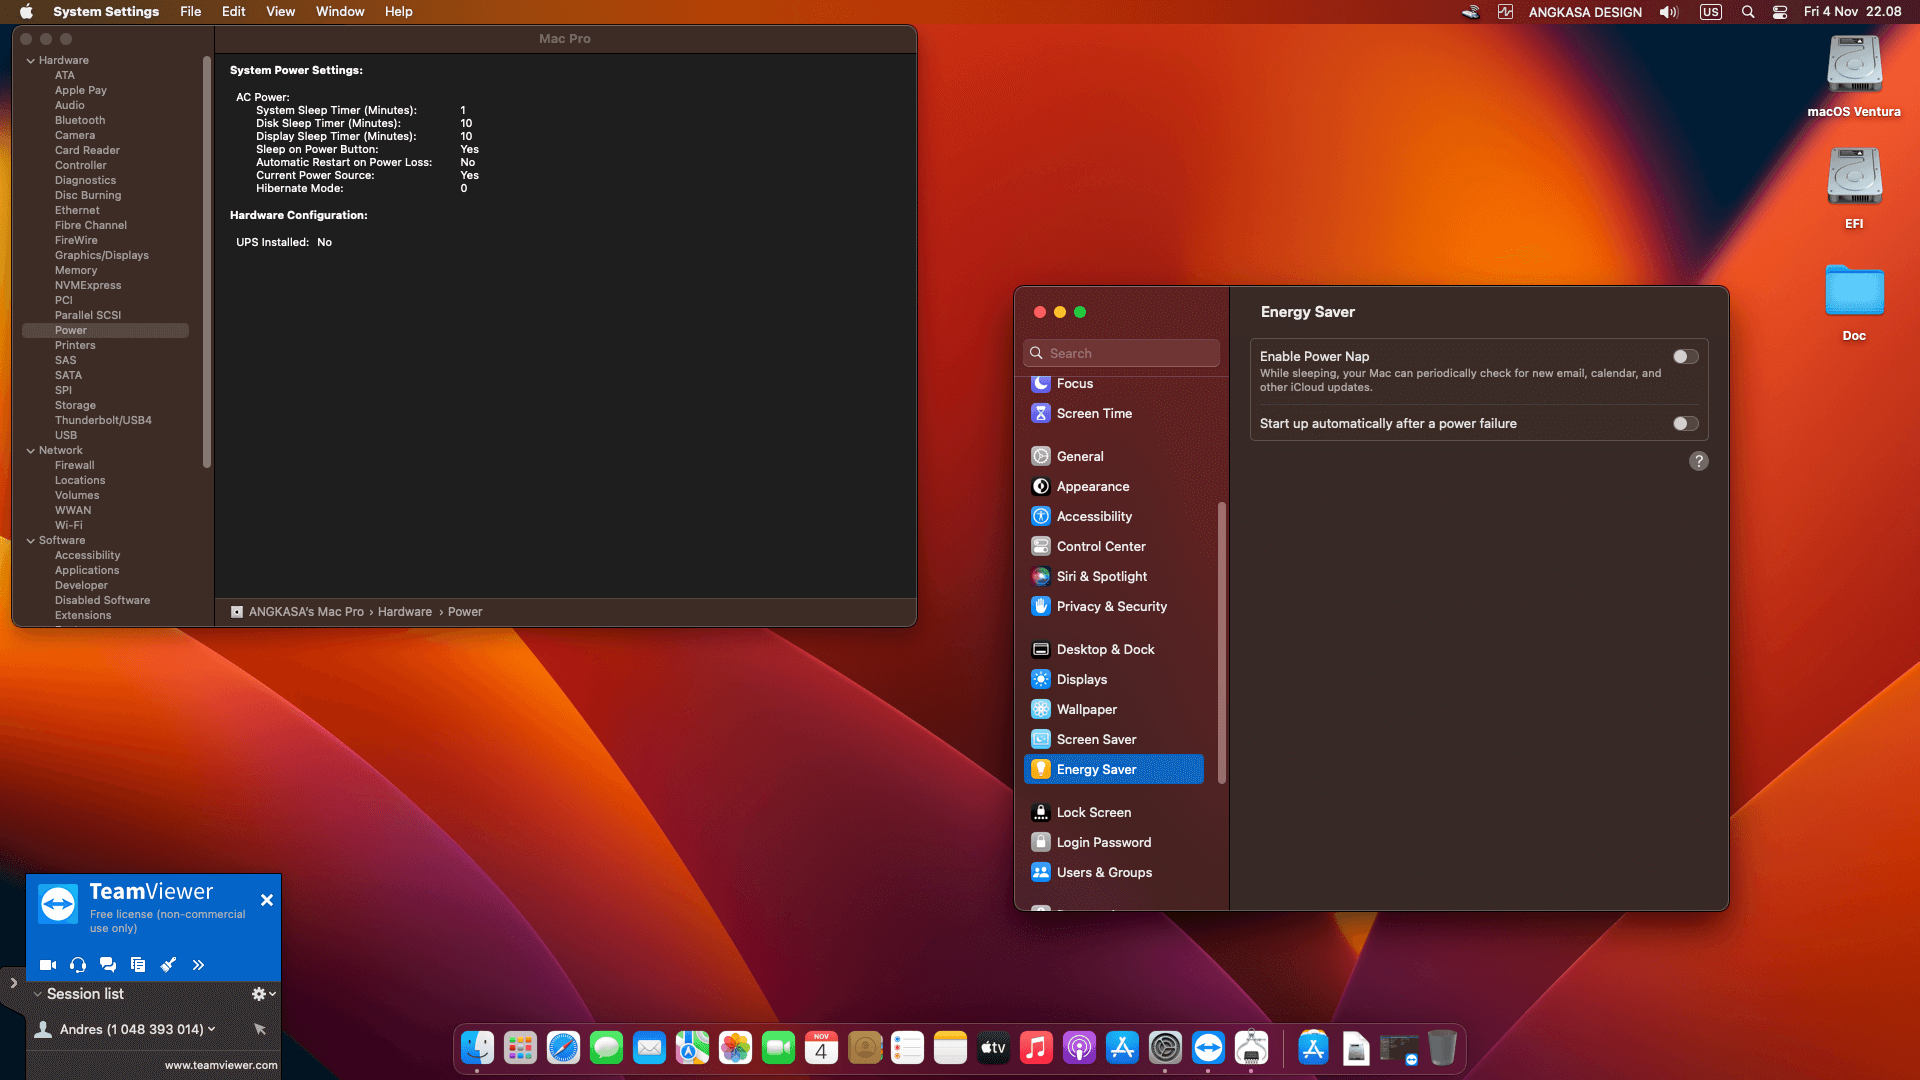The height and width of the screenshot is (1080, 1920).
Task: Open Privacy & Security settings
Action: pyautogui.click(x=1112, y=606)
